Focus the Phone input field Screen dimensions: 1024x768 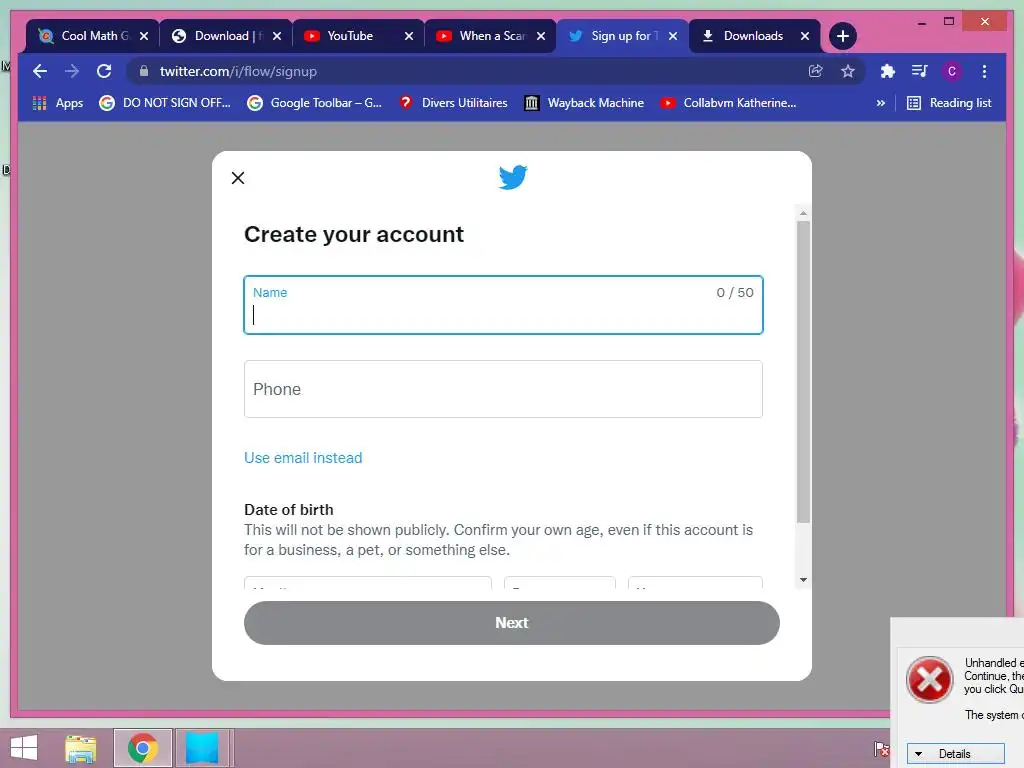(x=504, y=389)
